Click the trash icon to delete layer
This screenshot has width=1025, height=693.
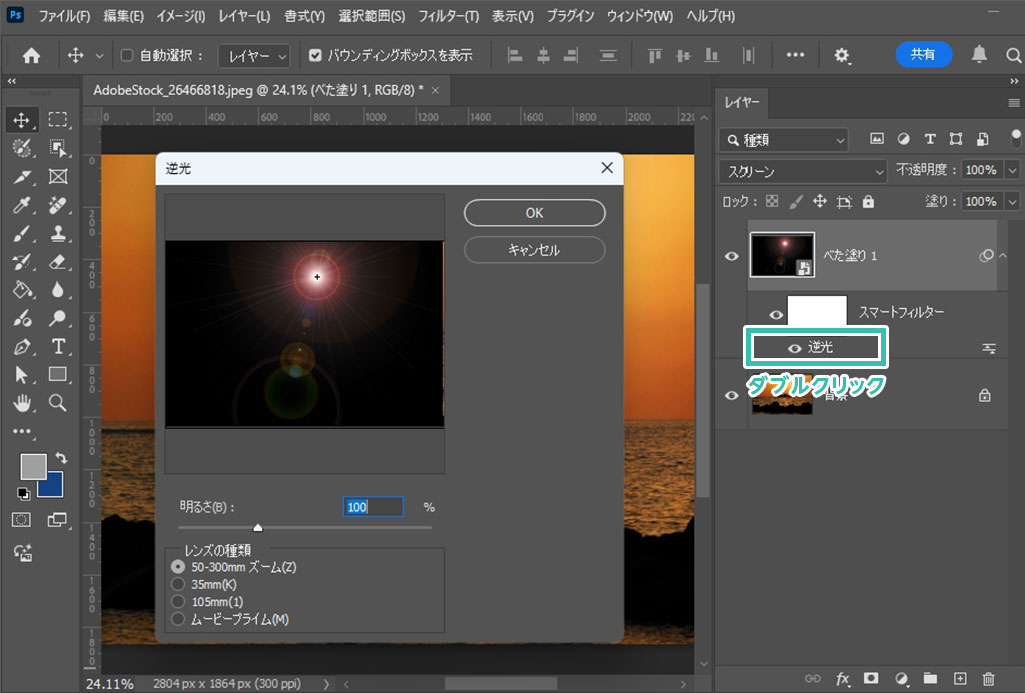[989, 679]
